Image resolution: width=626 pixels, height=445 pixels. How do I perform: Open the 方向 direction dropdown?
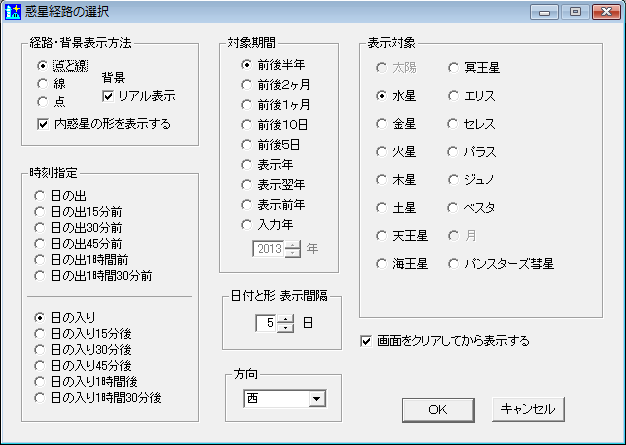[x=317, y=399]
